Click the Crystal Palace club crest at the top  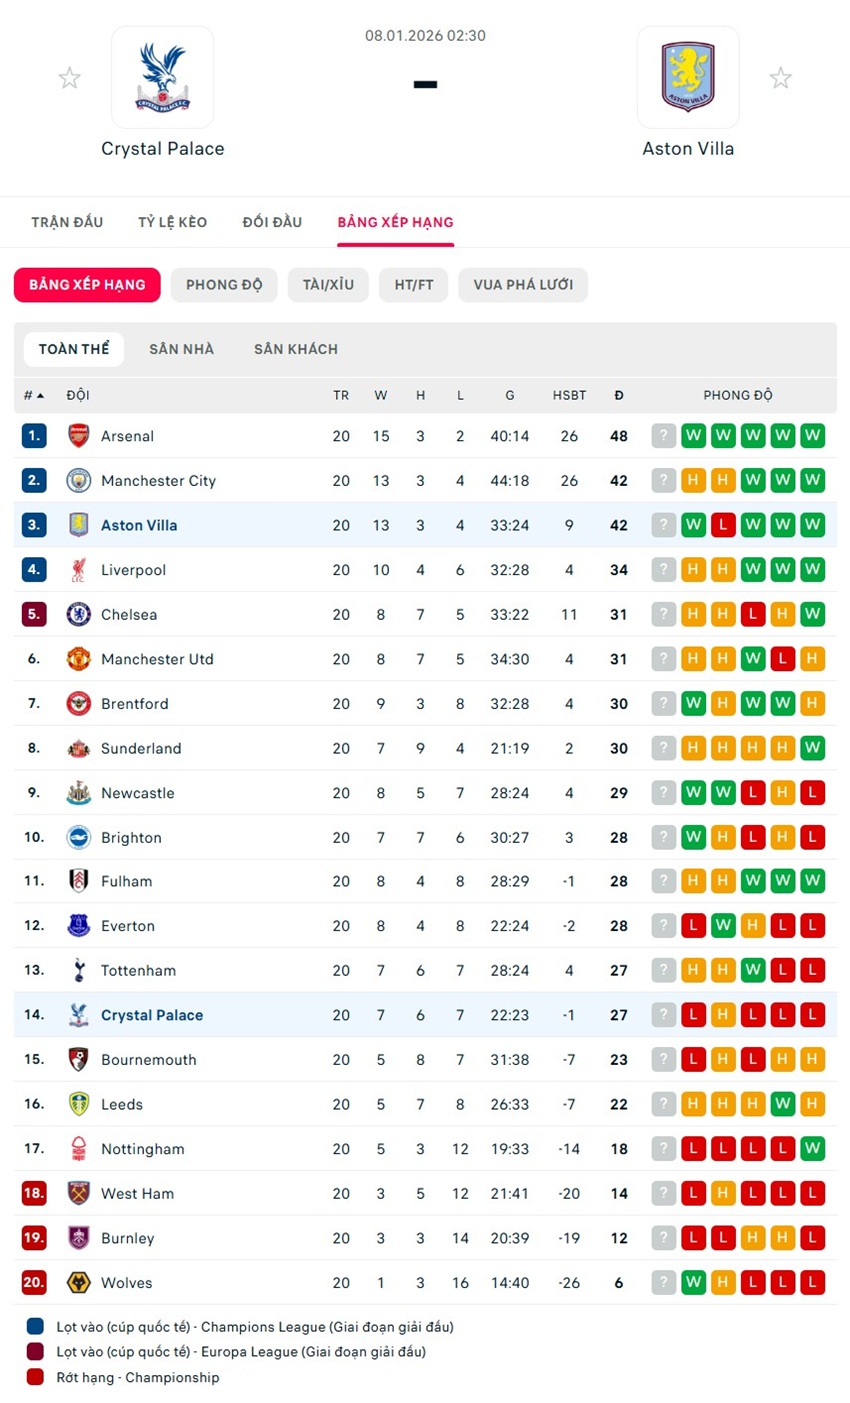163,77
